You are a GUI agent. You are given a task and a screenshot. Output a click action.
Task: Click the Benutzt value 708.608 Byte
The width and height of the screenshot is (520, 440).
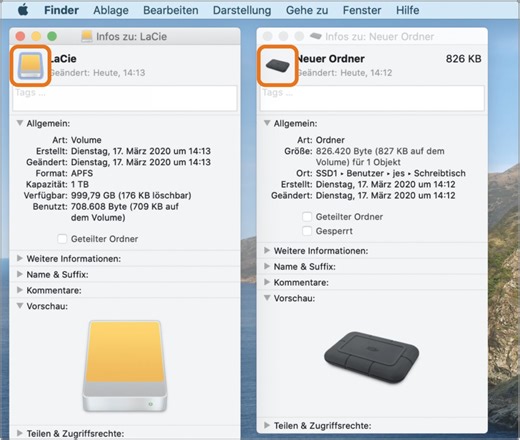[125, 212]
